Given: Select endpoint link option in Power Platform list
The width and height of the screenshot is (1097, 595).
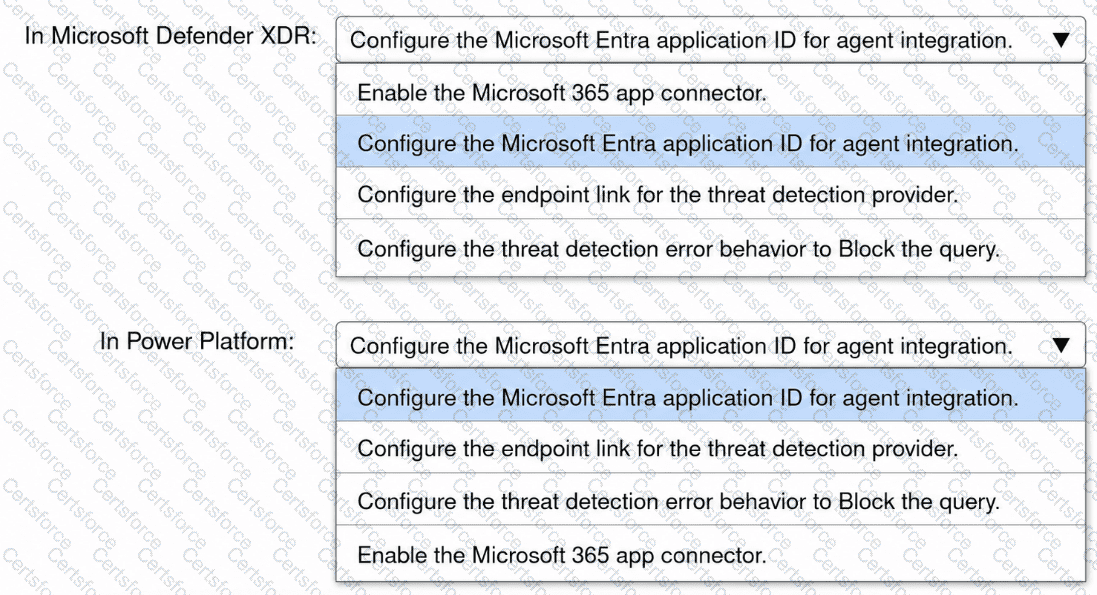Looking at the screenshot, I should pyautogui.click(x=710, y=447).
